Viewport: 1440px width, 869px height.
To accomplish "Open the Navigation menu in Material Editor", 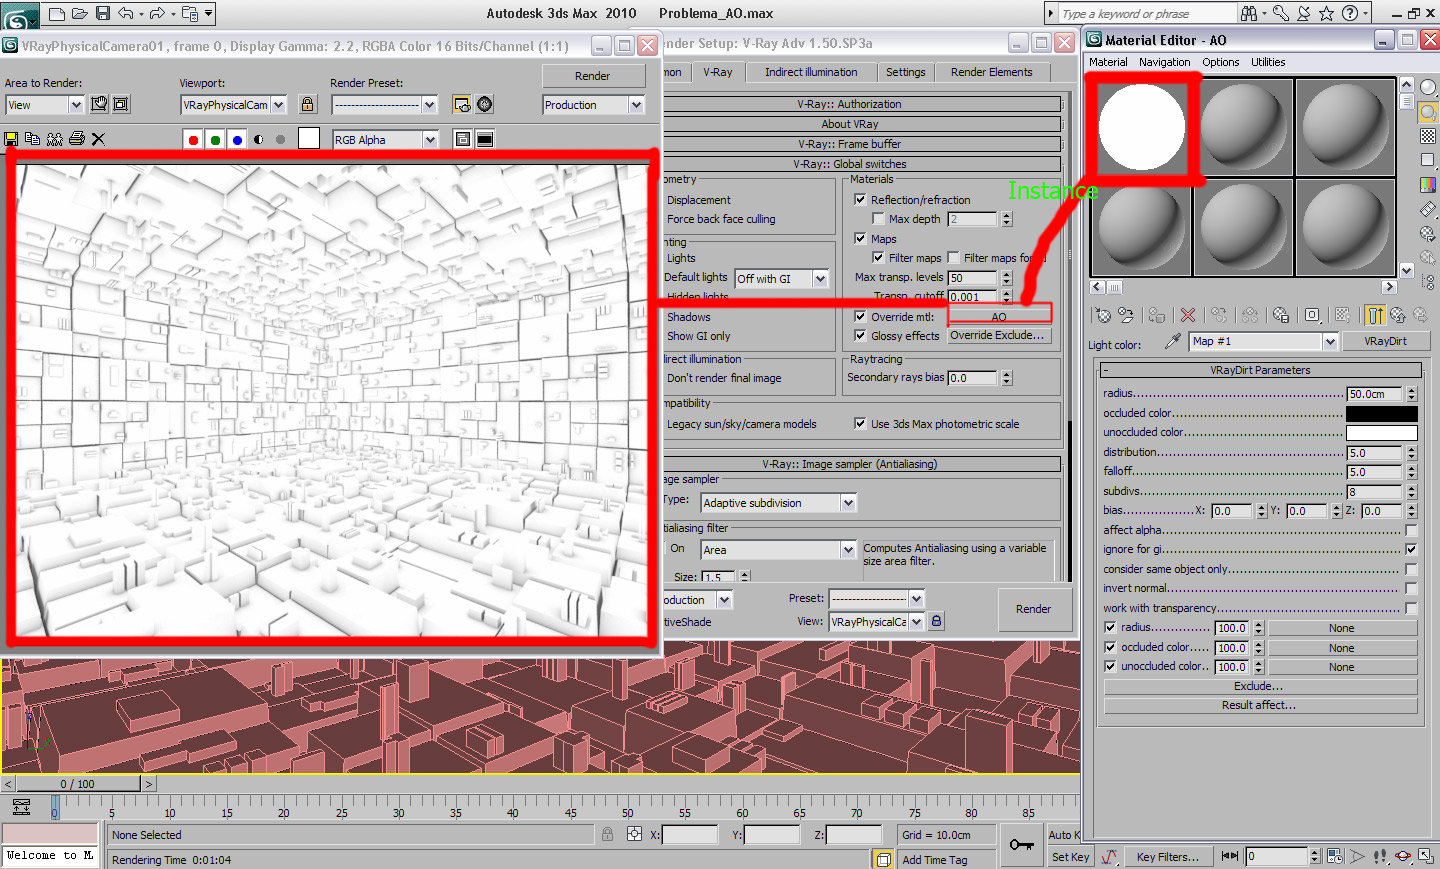I will [x=1164, y=62].
